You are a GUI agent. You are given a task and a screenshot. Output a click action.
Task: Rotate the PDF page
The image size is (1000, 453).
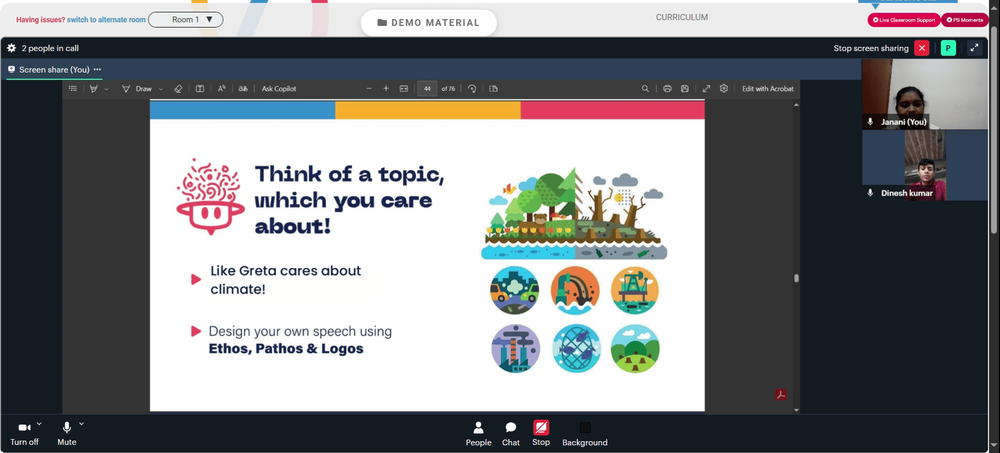472,89
